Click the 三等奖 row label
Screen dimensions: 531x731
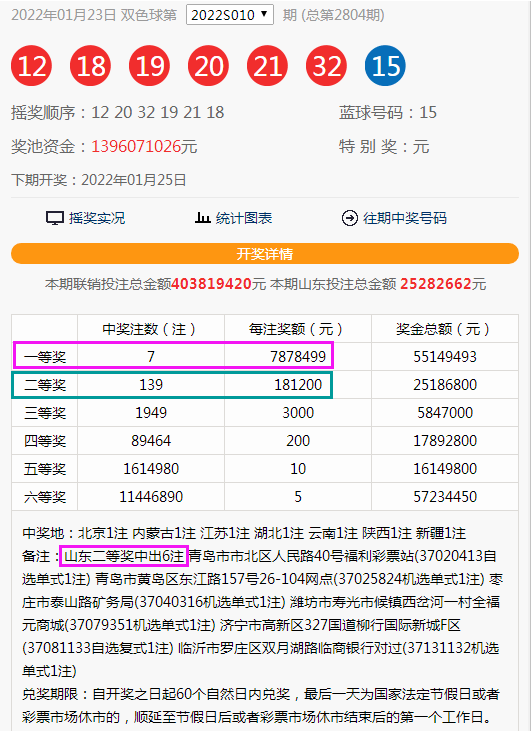pos(45,413)
